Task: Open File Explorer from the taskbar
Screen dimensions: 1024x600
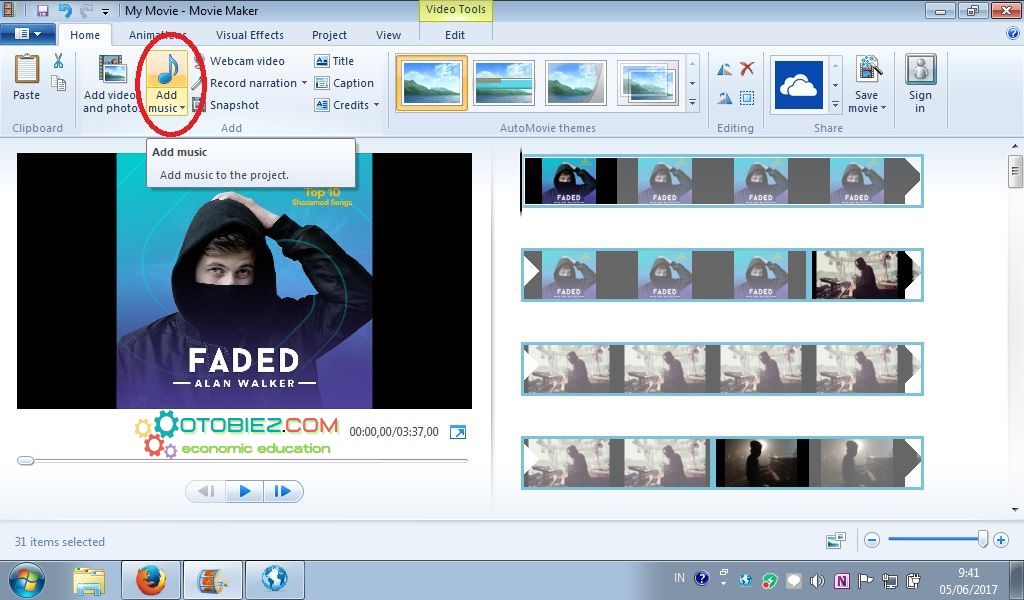Action: [x=89, y=580]
